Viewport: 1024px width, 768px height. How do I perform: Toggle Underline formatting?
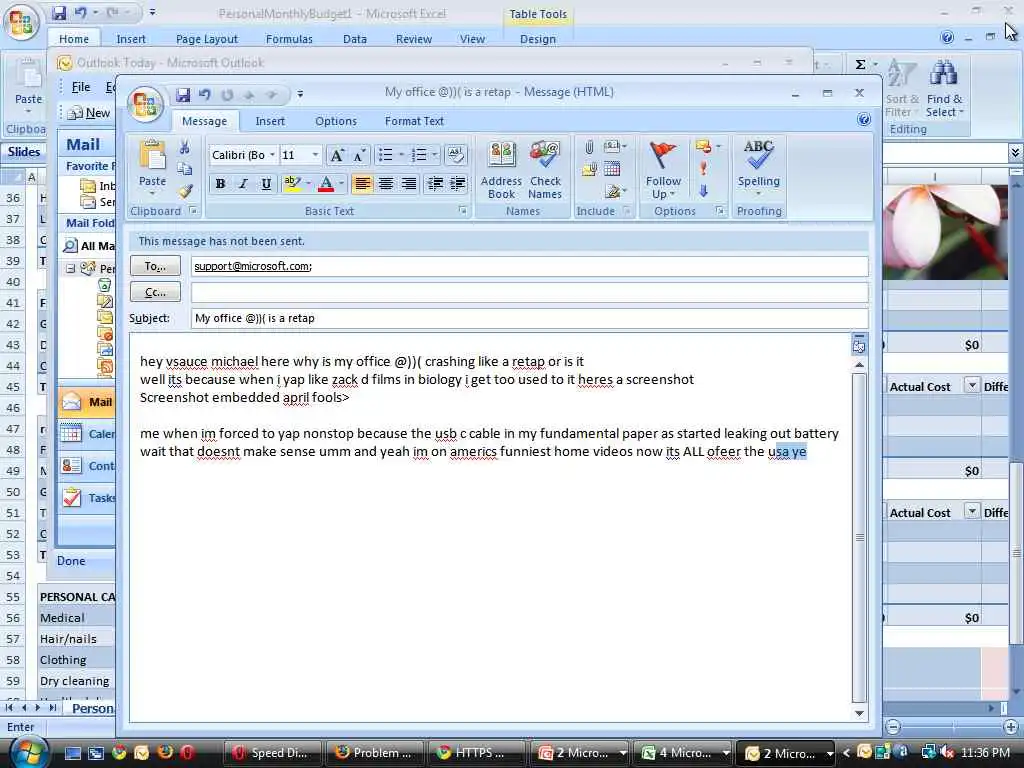[266, 184]
